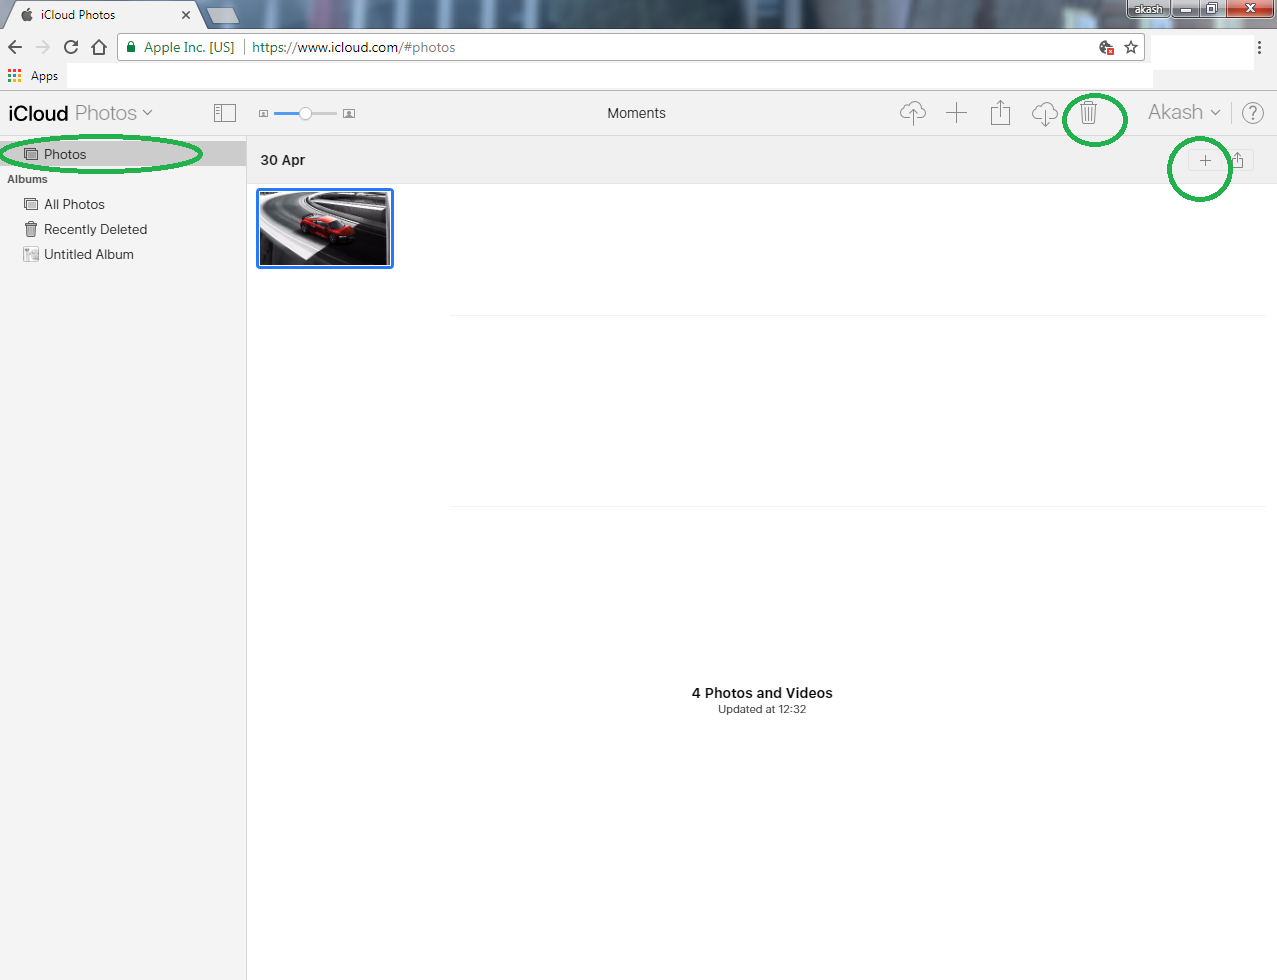
Task: Adjust the thumbnail size slider
Action: (x=305, y=113)
